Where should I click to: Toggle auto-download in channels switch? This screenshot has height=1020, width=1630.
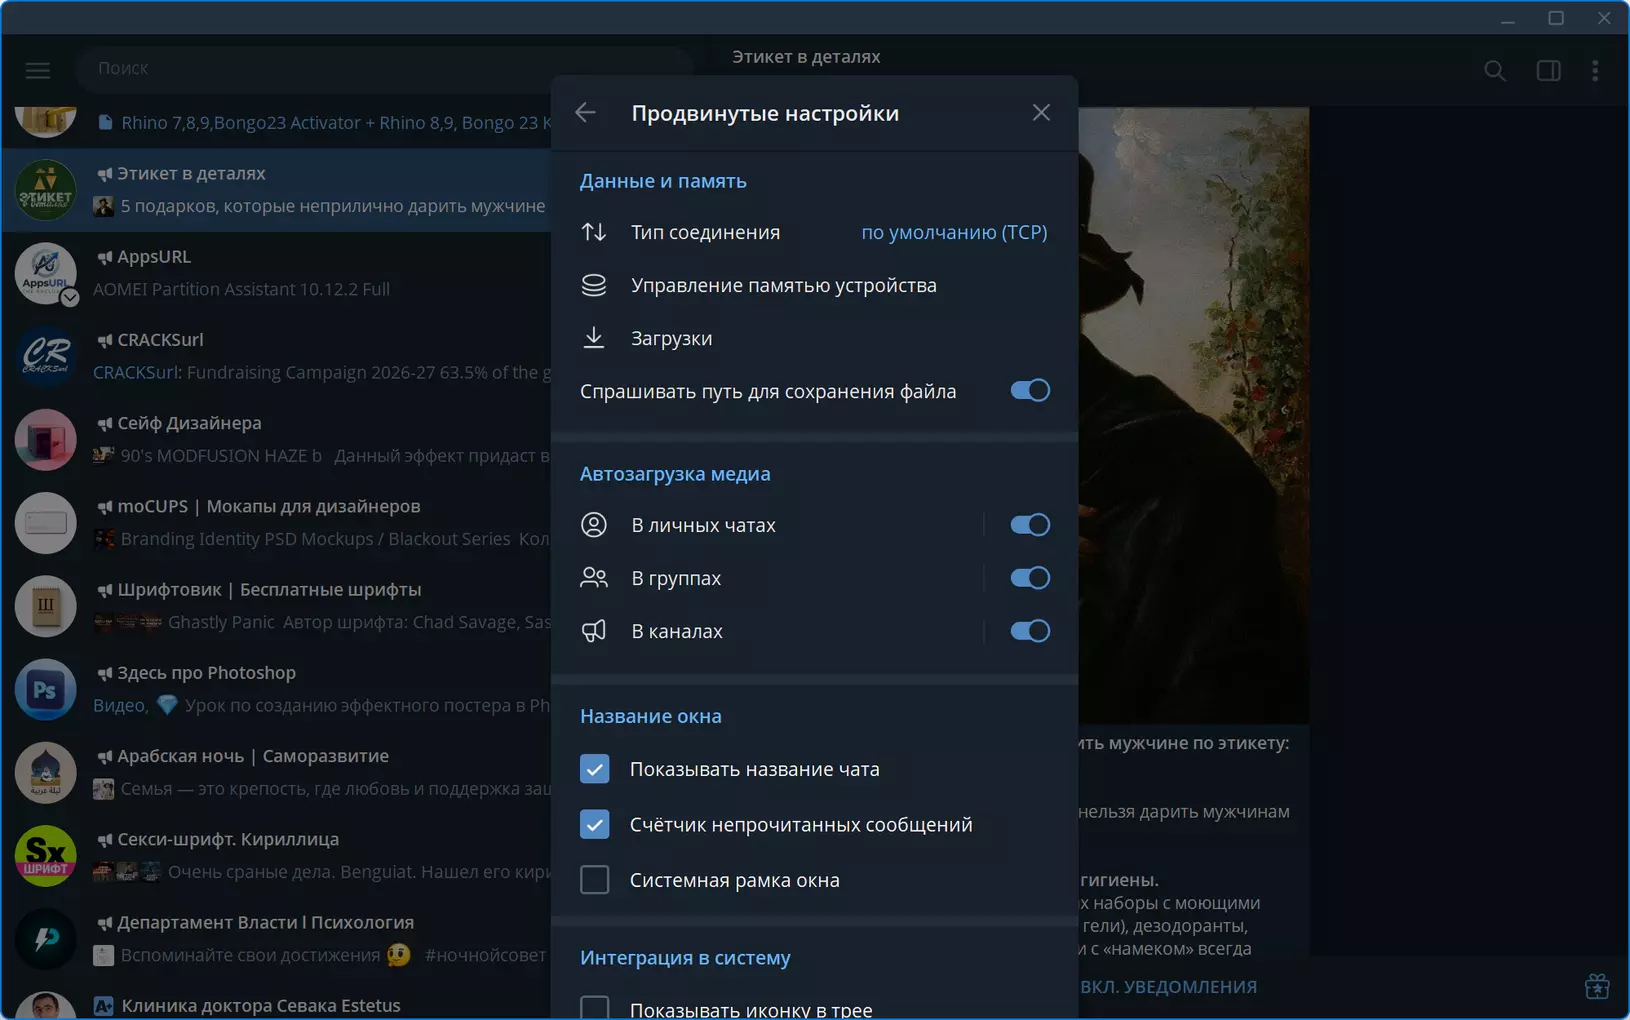coord(1029,631)
